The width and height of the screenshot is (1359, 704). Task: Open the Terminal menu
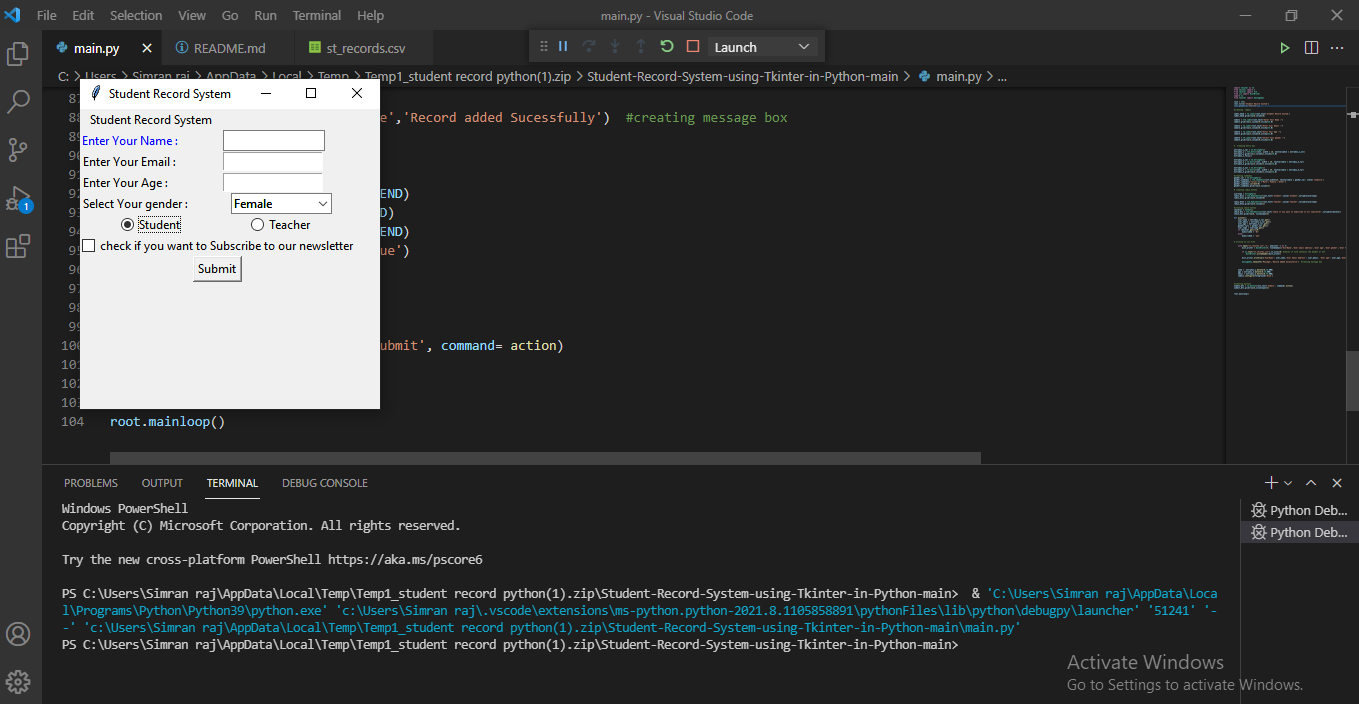click(x=316, y=15)
